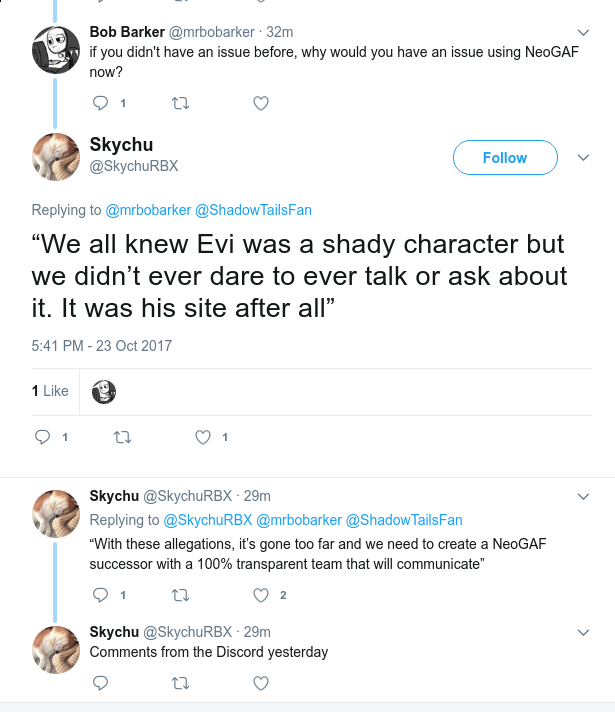This screenshot has height=712, width=615.
Task: Reply to the NeoGAF successor tweet
Action: [x=100, y=595]
